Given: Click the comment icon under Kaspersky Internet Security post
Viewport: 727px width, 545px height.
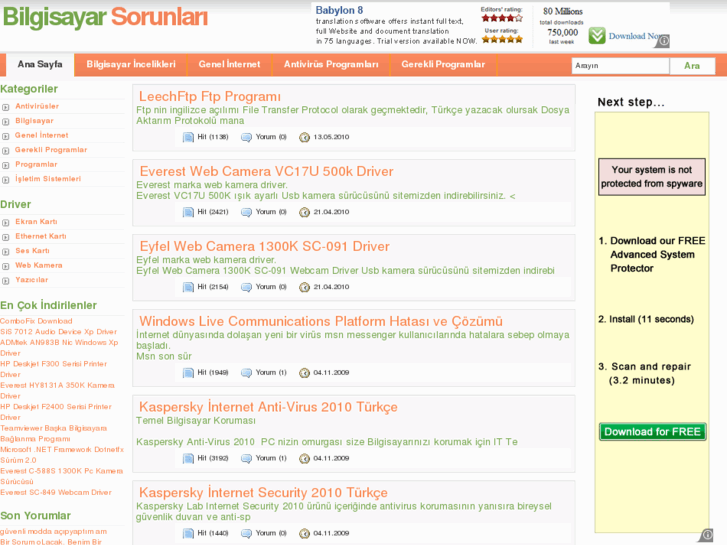Looking at the screenshot, I should [x=247, y=533].
